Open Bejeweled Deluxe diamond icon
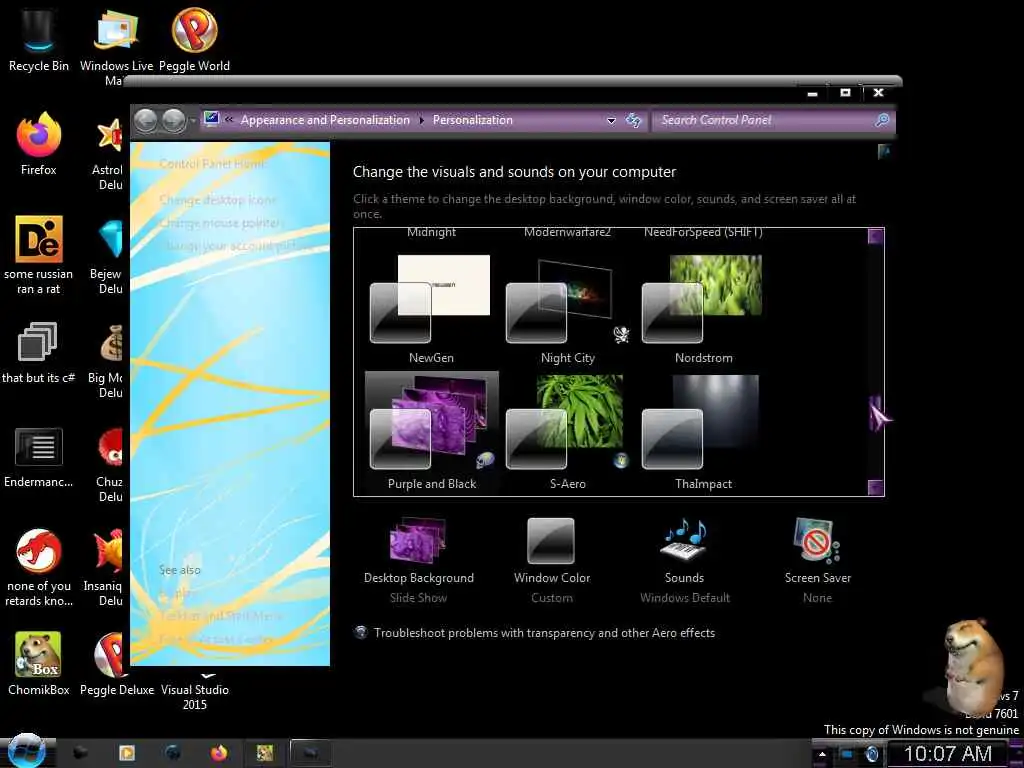The height and width of the screenshot is (768, 1024). coord(110,256)
